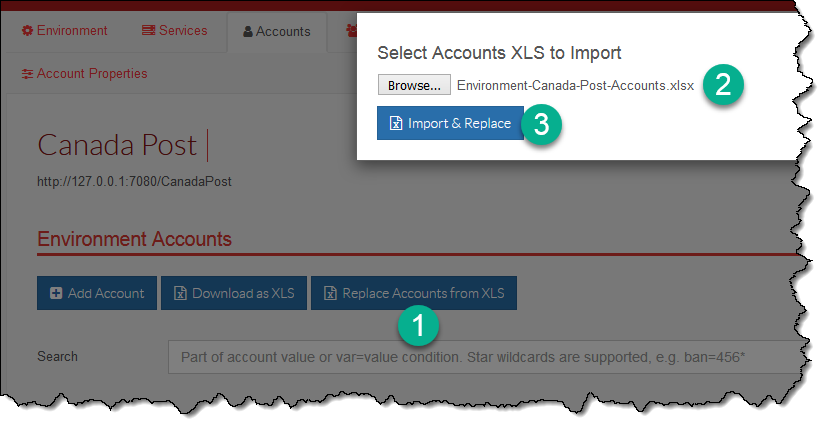Click the Canada Post environment URL
The image size is (830, 431).
[134, 182]
